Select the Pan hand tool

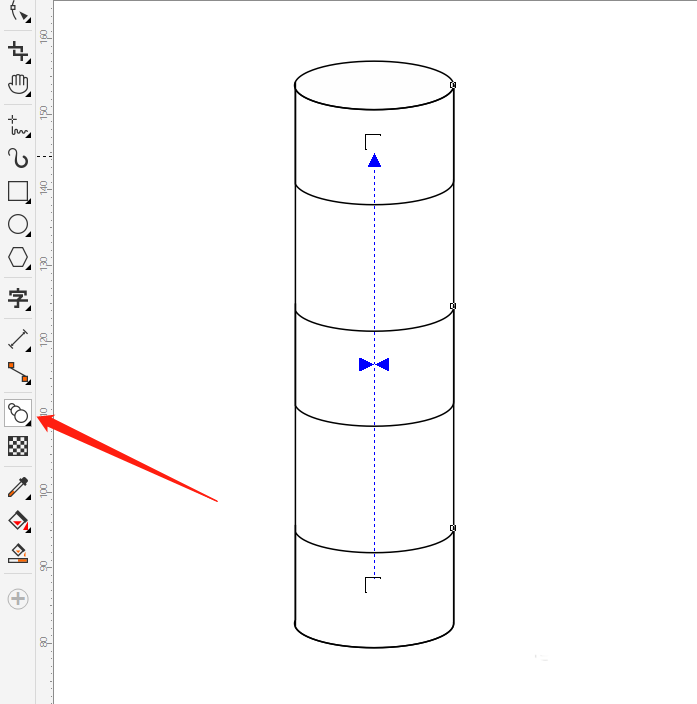18,84
